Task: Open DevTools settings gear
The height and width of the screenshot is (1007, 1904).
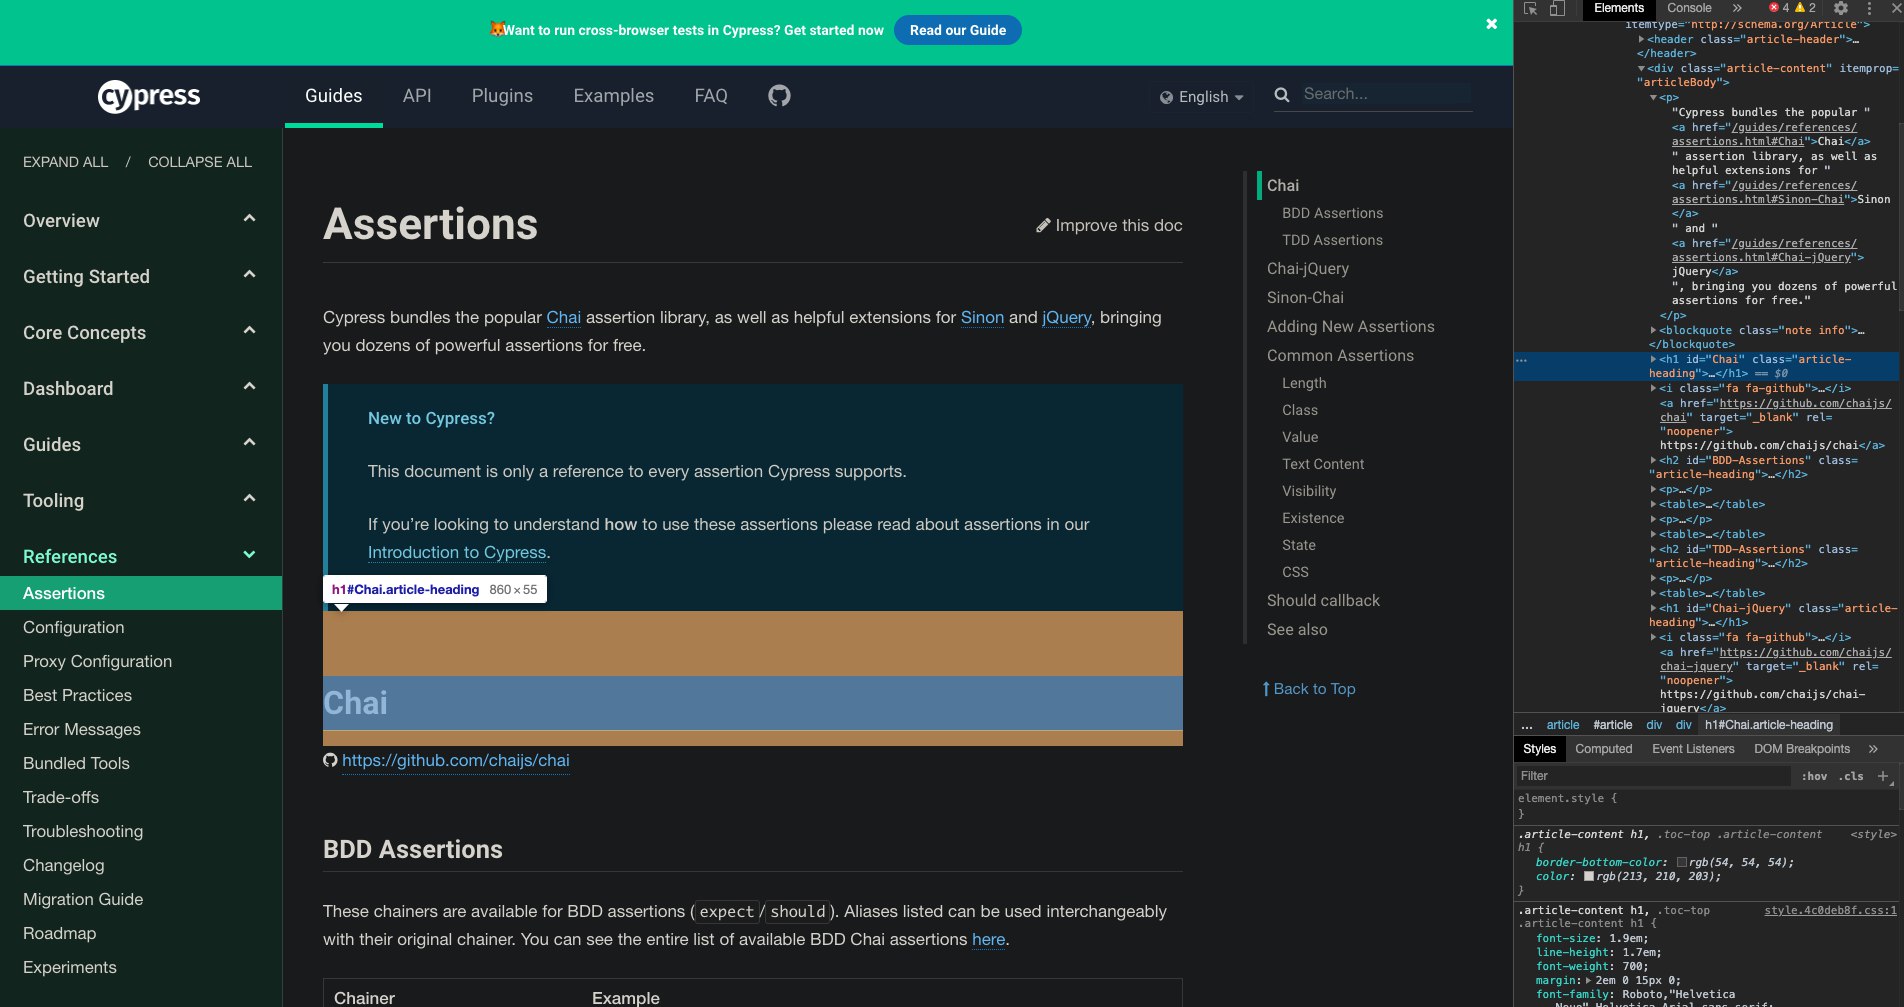Action: click(x=1840, y=8)
